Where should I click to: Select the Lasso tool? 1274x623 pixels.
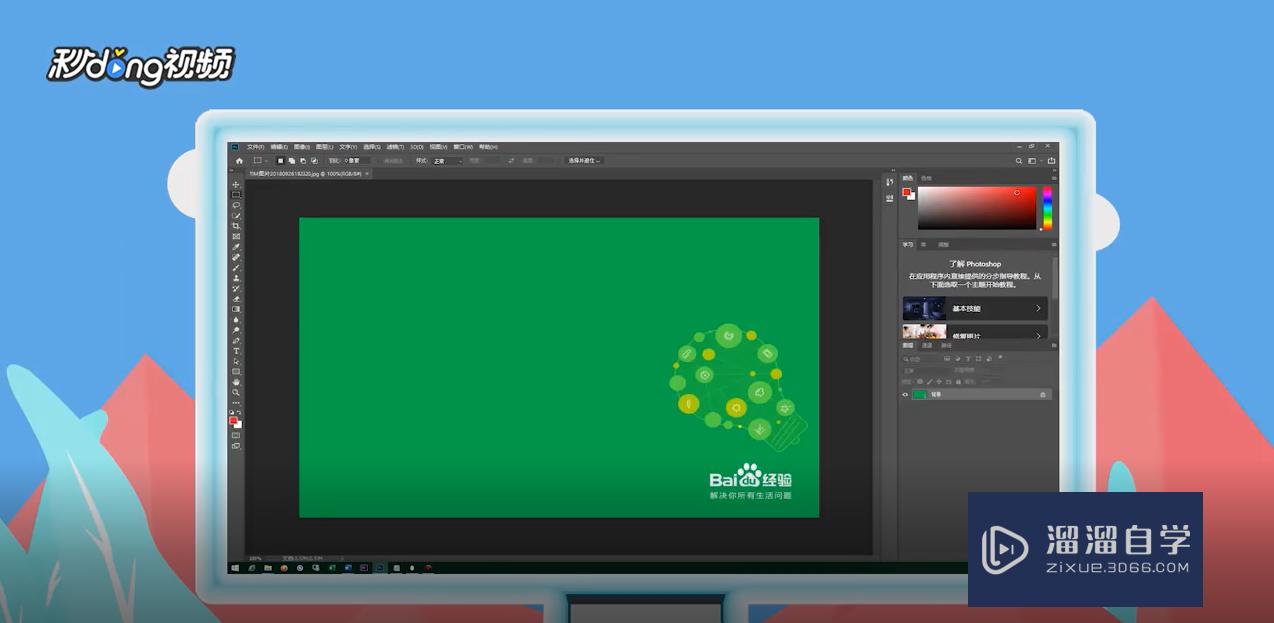point(236,205)
